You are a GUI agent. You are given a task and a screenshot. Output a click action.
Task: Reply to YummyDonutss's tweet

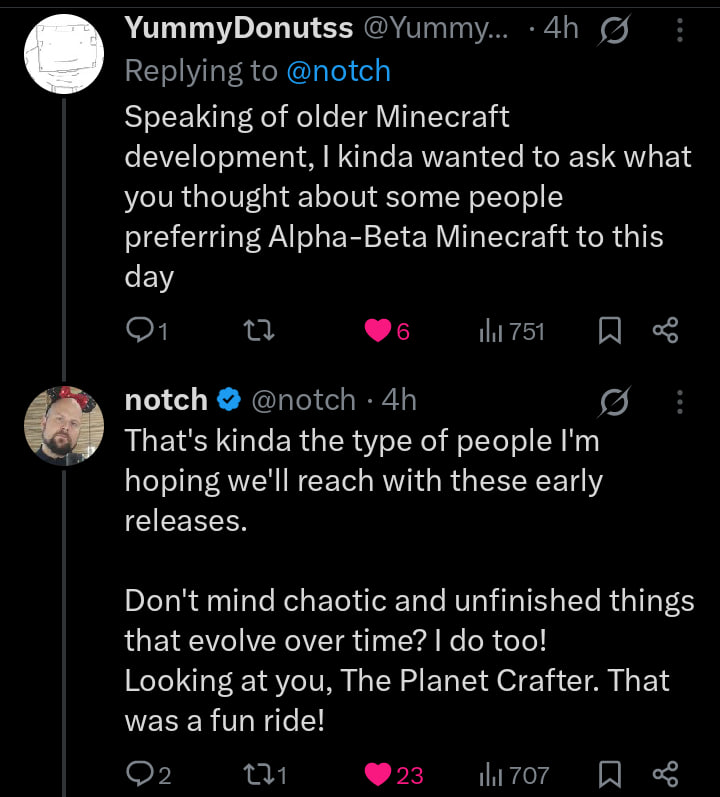tap(138, 331)
